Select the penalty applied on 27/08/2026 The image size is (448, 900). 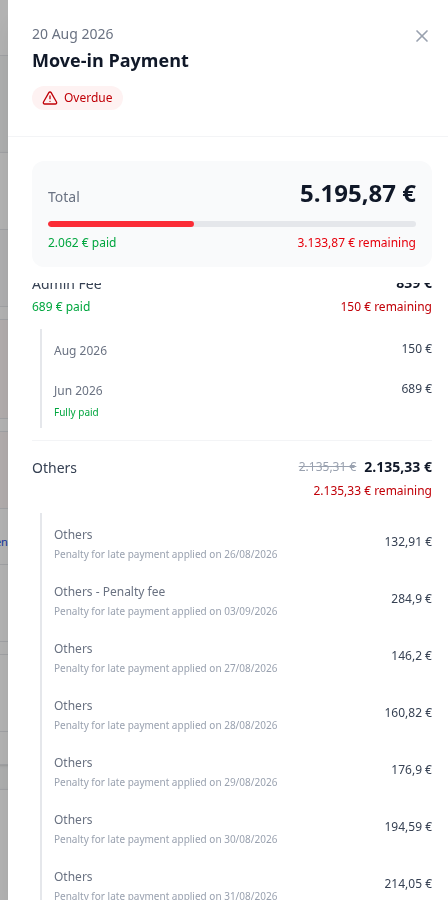click(x=243, y=657)
